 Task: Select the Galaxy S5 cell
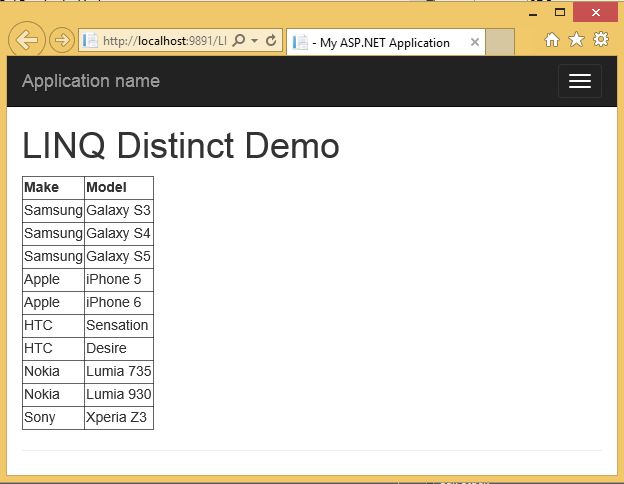[119, 257]
